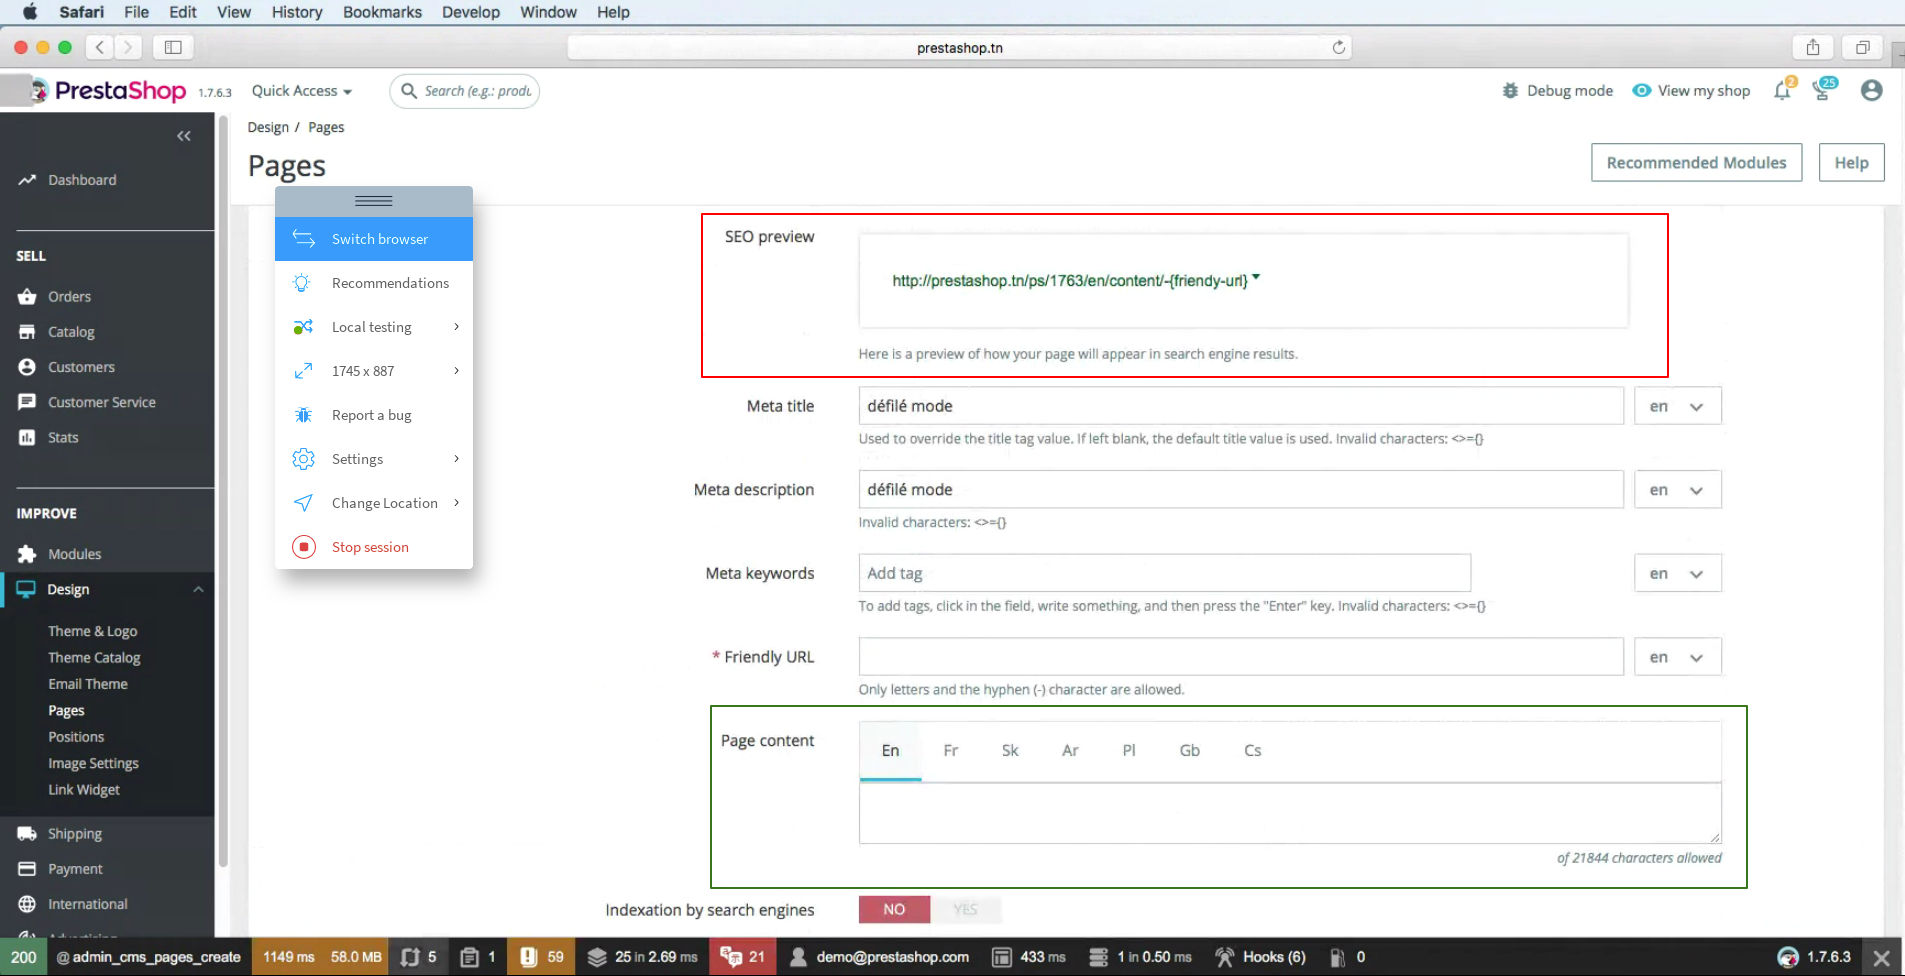Open Hooks (6) in debug toolbar
1905x976 pixels.
click(1260, 957)
